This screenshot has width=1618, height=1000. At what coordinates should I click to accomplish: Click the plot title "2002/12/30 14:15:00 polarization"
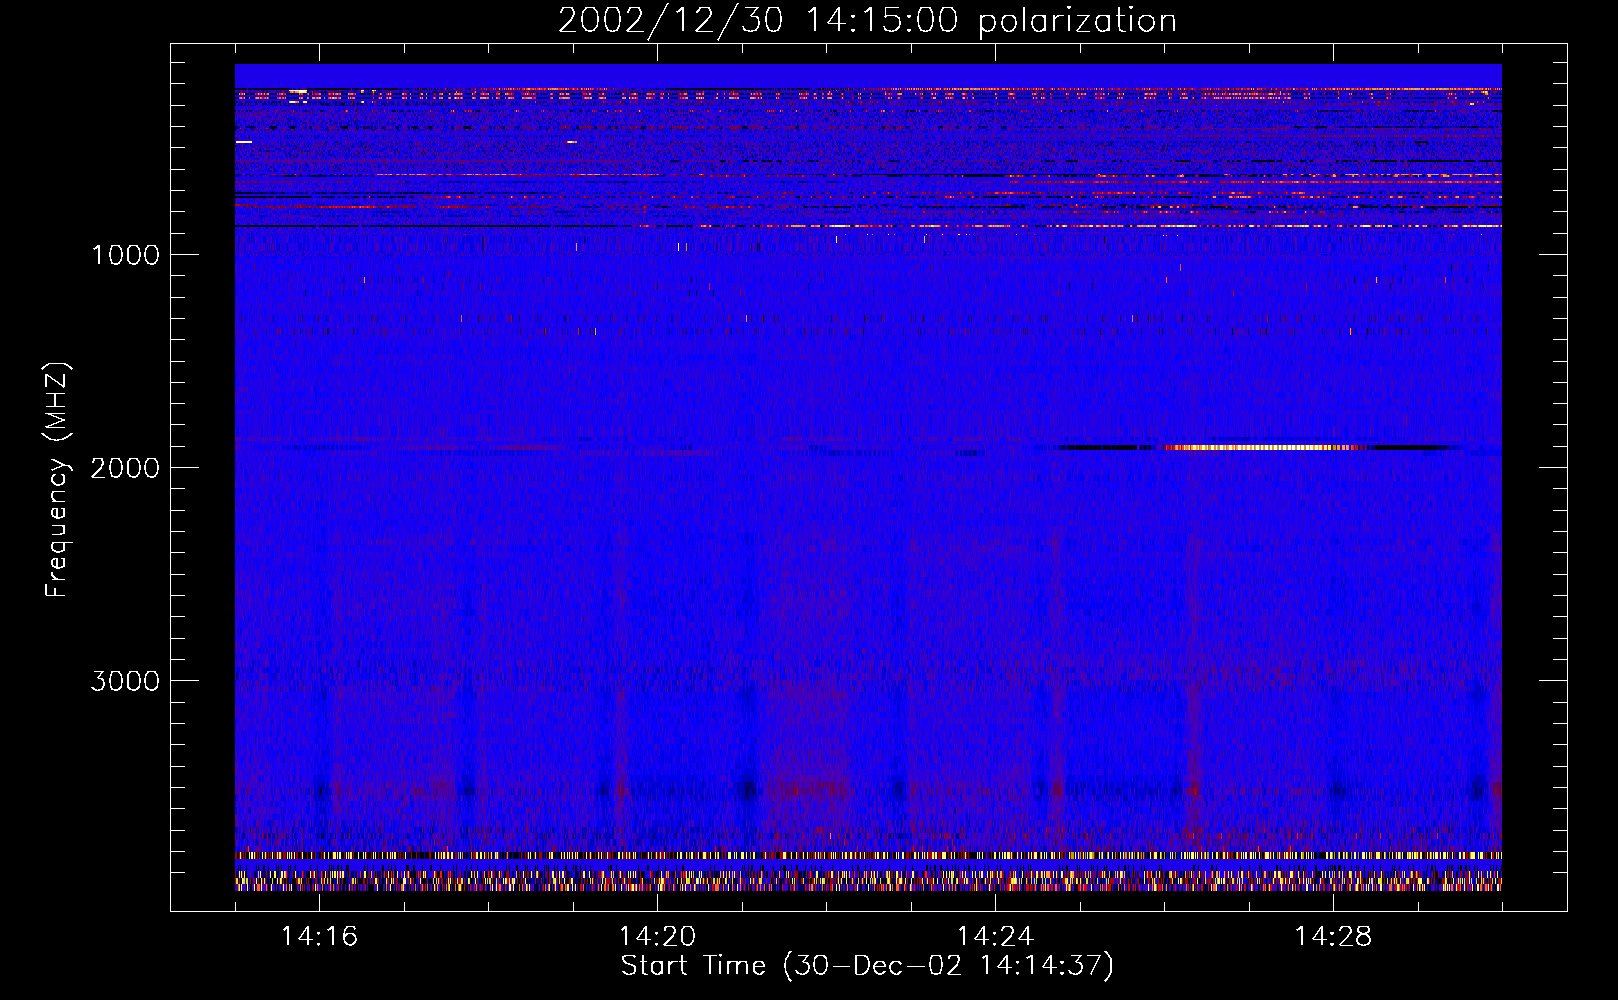pyautogui.click(x=867, y=21)
